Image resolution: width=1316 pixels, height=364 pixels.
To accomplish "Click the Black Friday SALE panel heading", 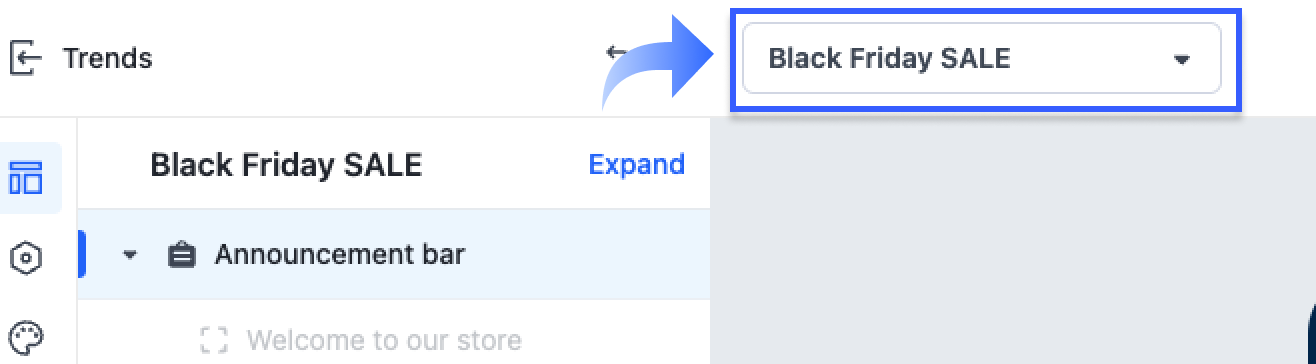I will point(286,164).
